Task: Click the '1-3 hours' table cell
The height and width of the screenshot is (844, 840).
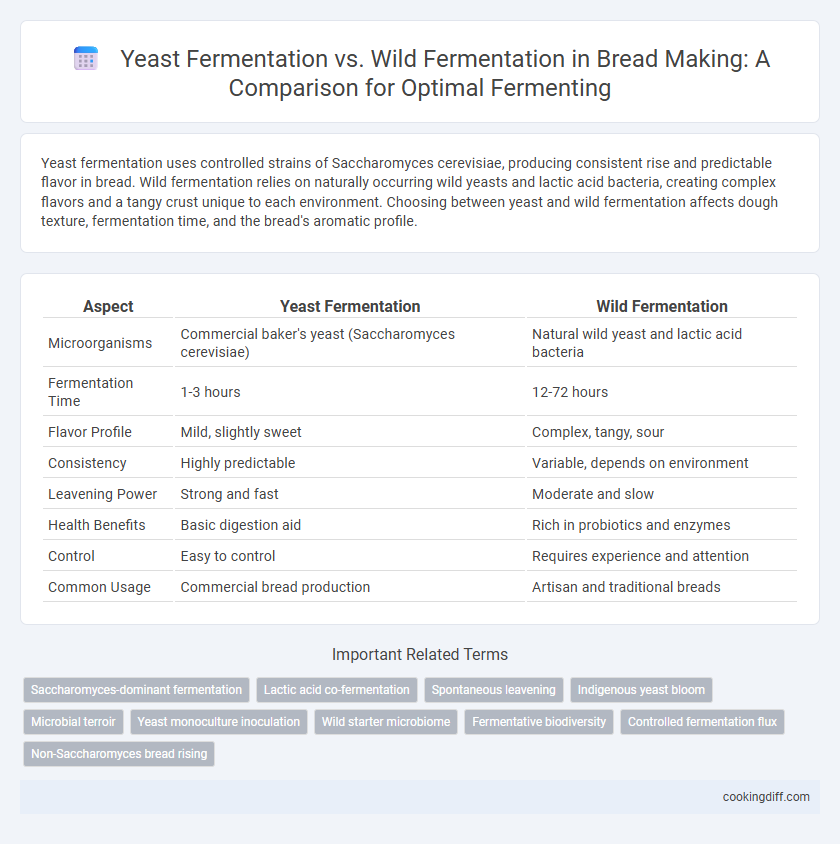Action: [x=350, y=392]
